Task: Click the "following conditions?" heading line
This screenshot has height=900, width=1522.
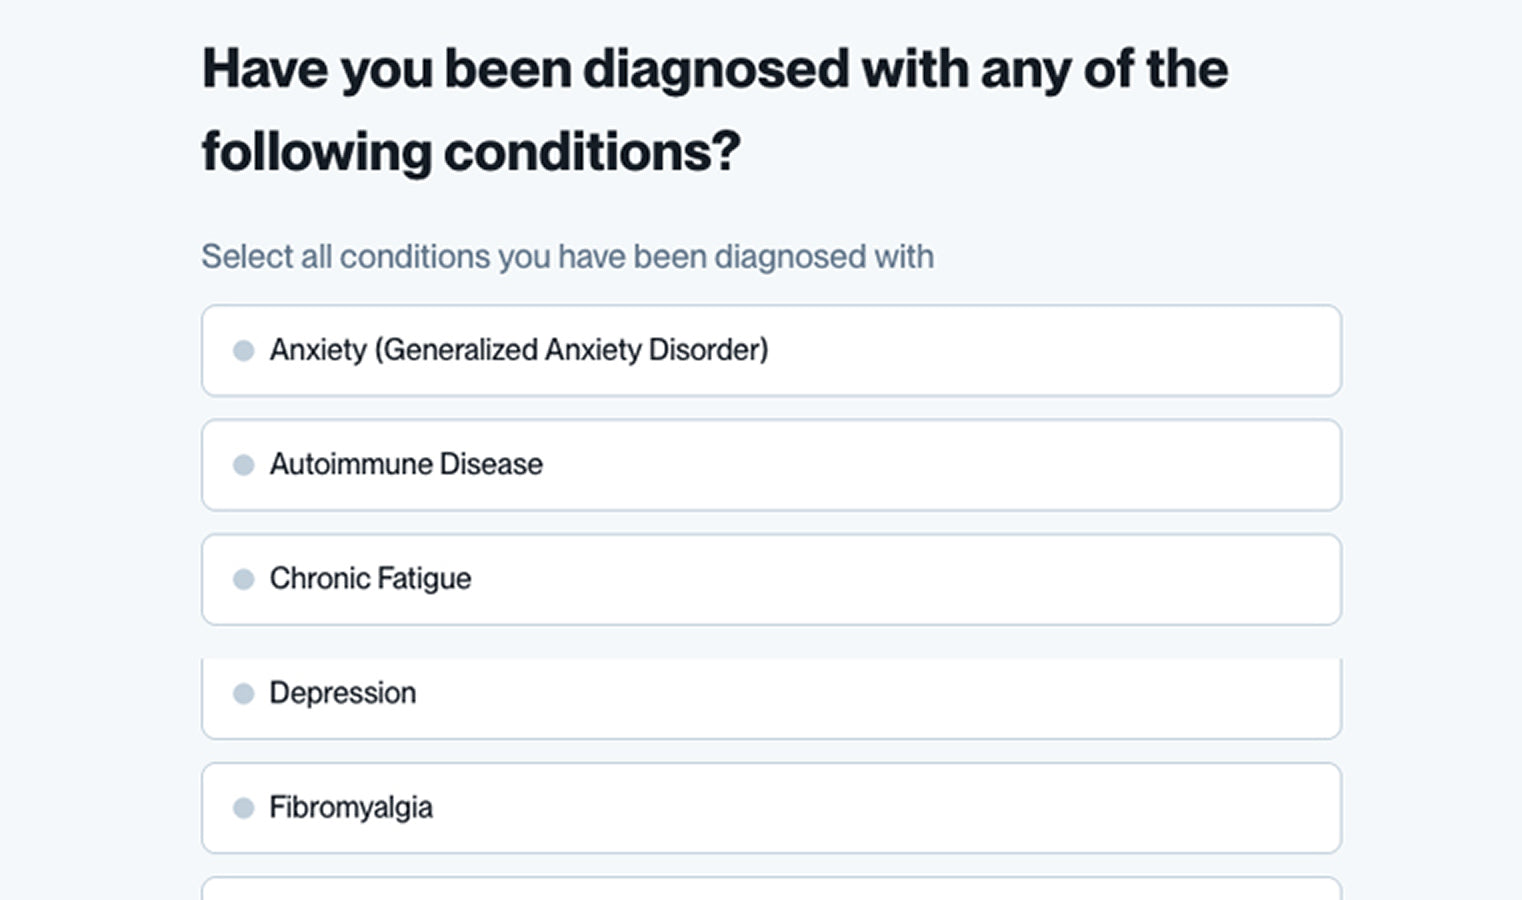Action: (471, 152)
